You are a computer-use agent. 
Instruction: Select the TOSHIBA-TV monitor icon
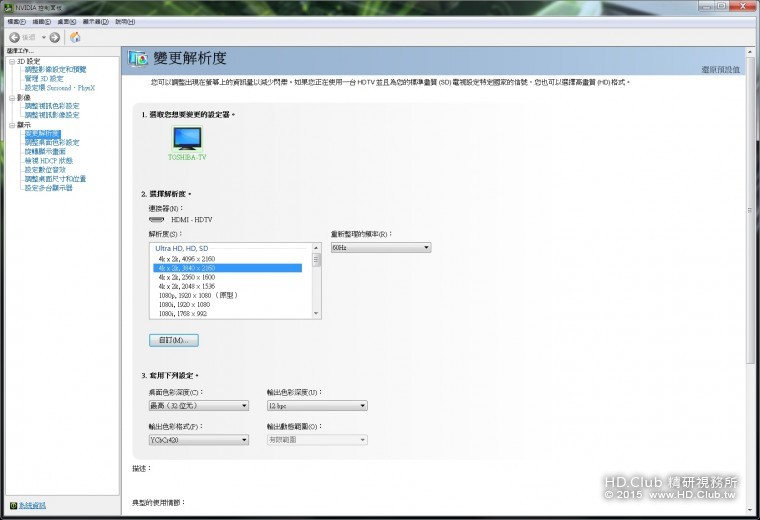pyautogui.click(x=187, y=139)
